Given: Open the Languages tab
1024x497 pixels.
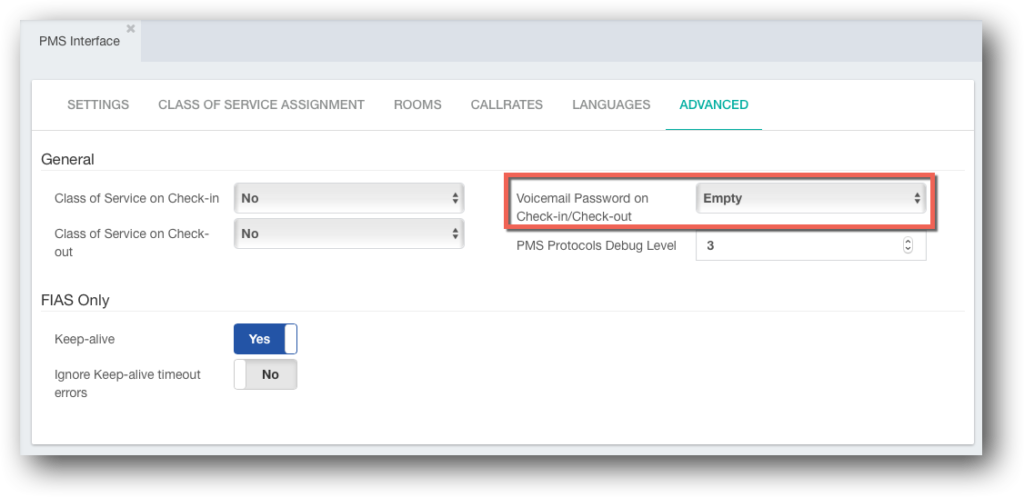Looking at the screenshot, I should (x=611, y=104).
